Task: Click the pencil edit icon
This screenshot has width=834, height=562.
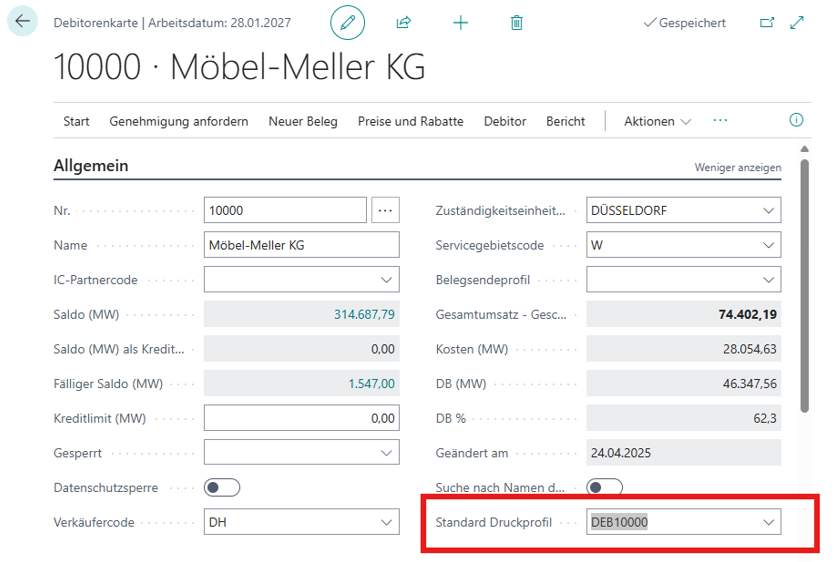Action: point(348,22)
